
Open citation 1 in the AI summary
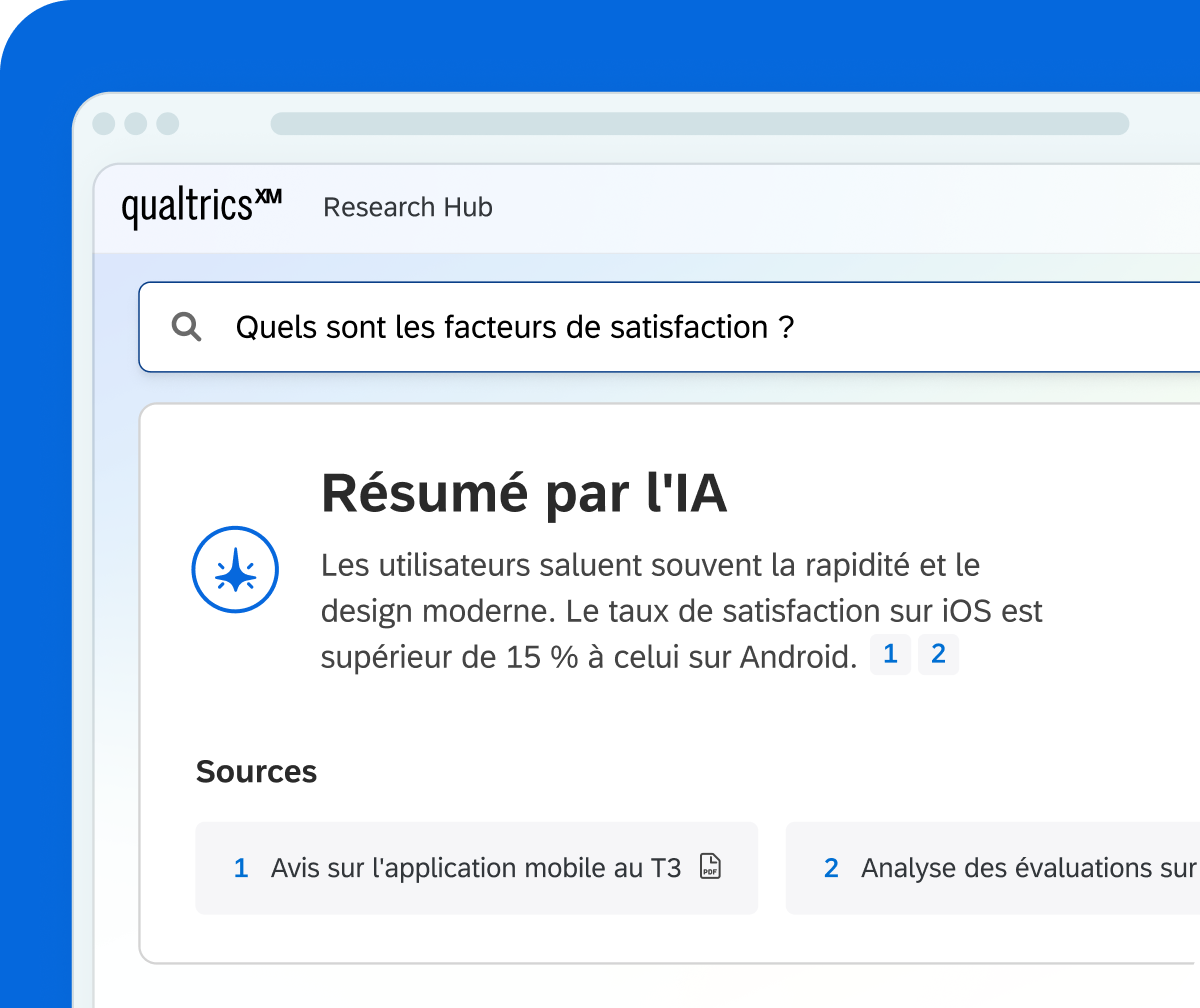[x=890, y=655]
